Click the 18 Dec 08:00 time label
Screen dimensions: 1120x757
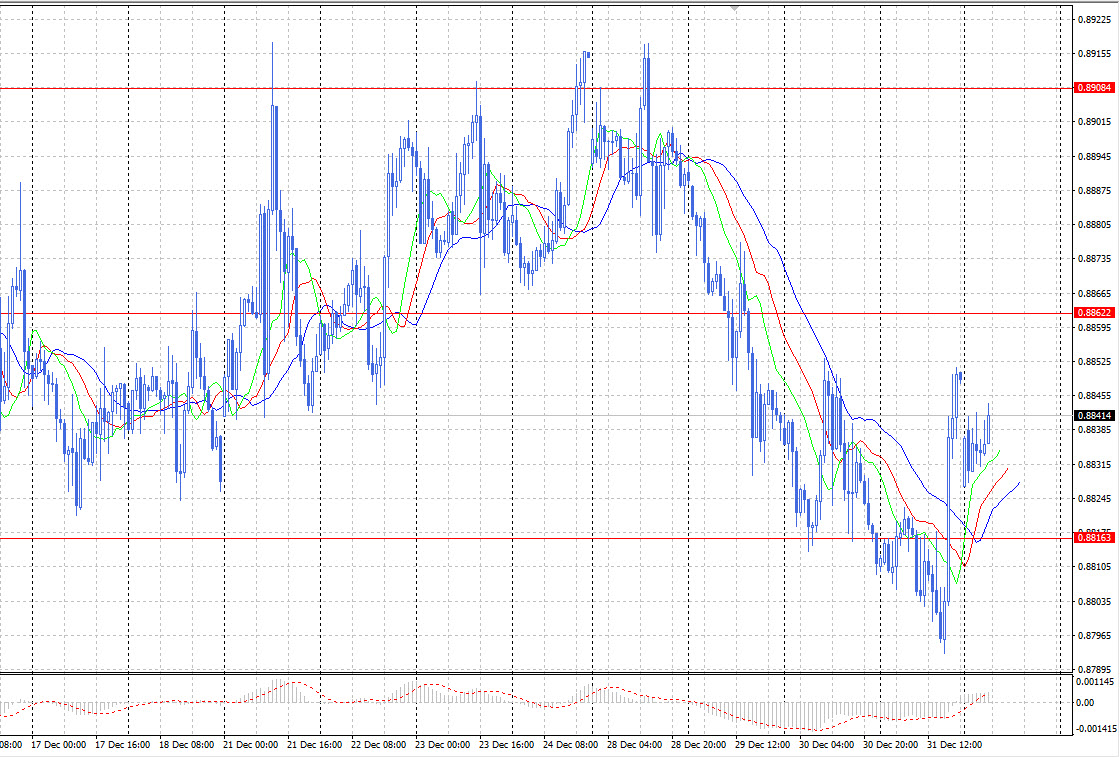coord(186,745)
